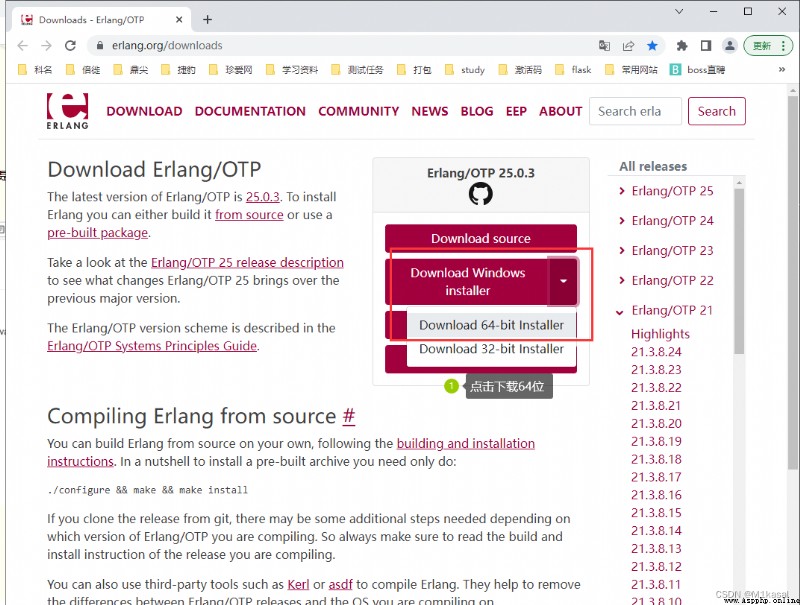Open the asdf link
This screenshot has height=605, width=800.
pyautogui.click(x=340, y=585)
